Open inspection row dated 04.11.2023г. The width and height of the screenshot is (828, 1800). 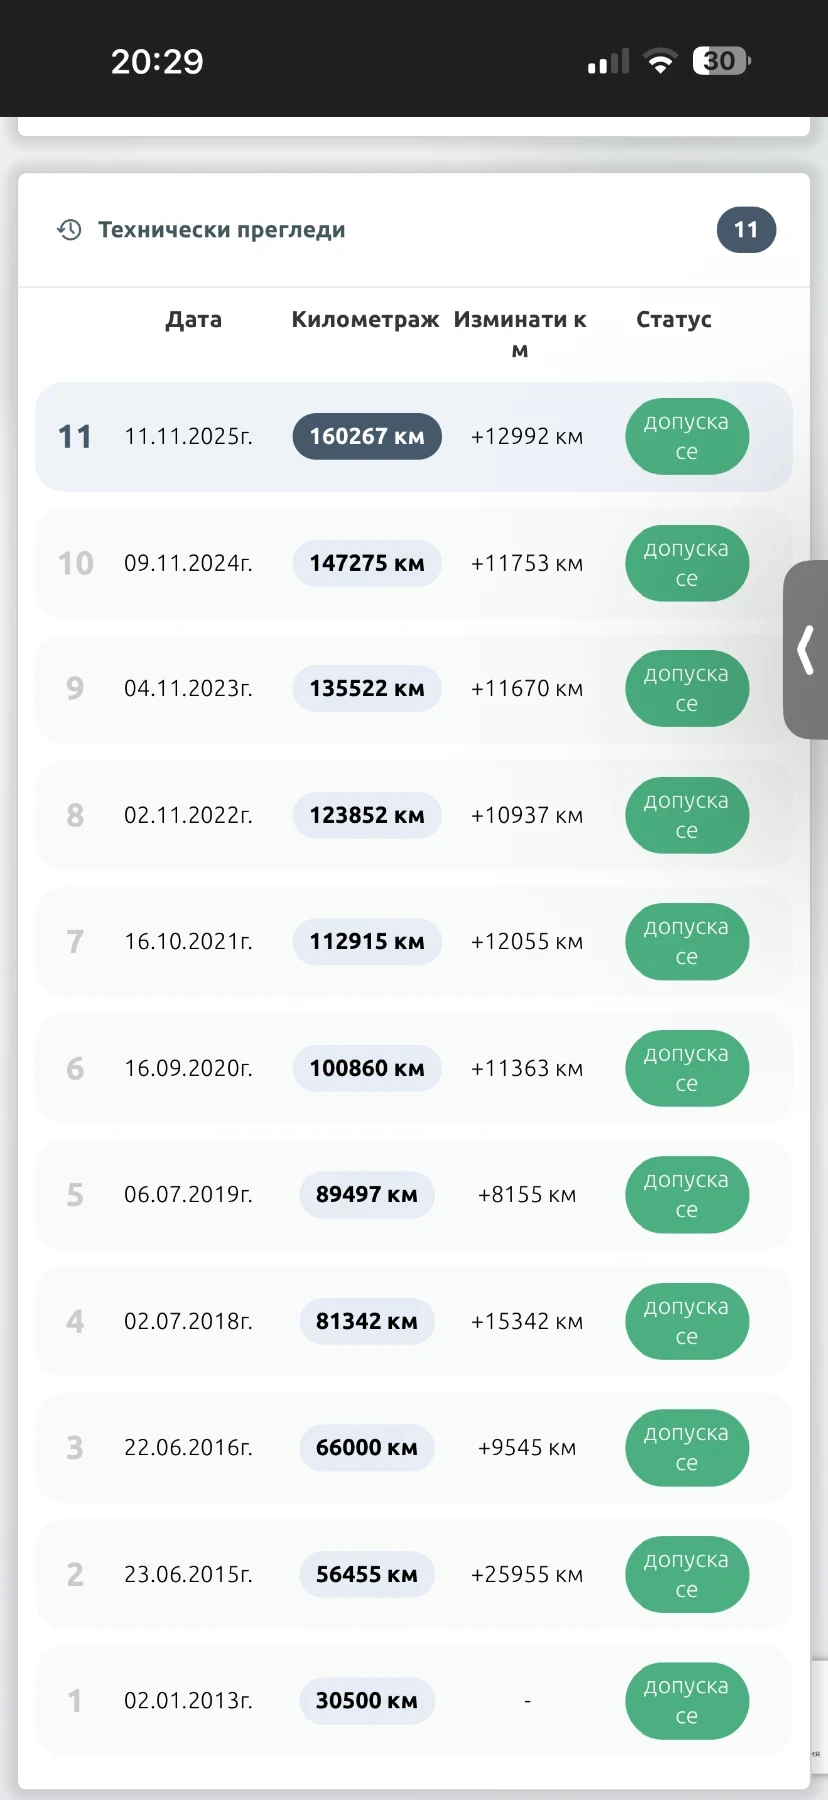tap(188, 689)
